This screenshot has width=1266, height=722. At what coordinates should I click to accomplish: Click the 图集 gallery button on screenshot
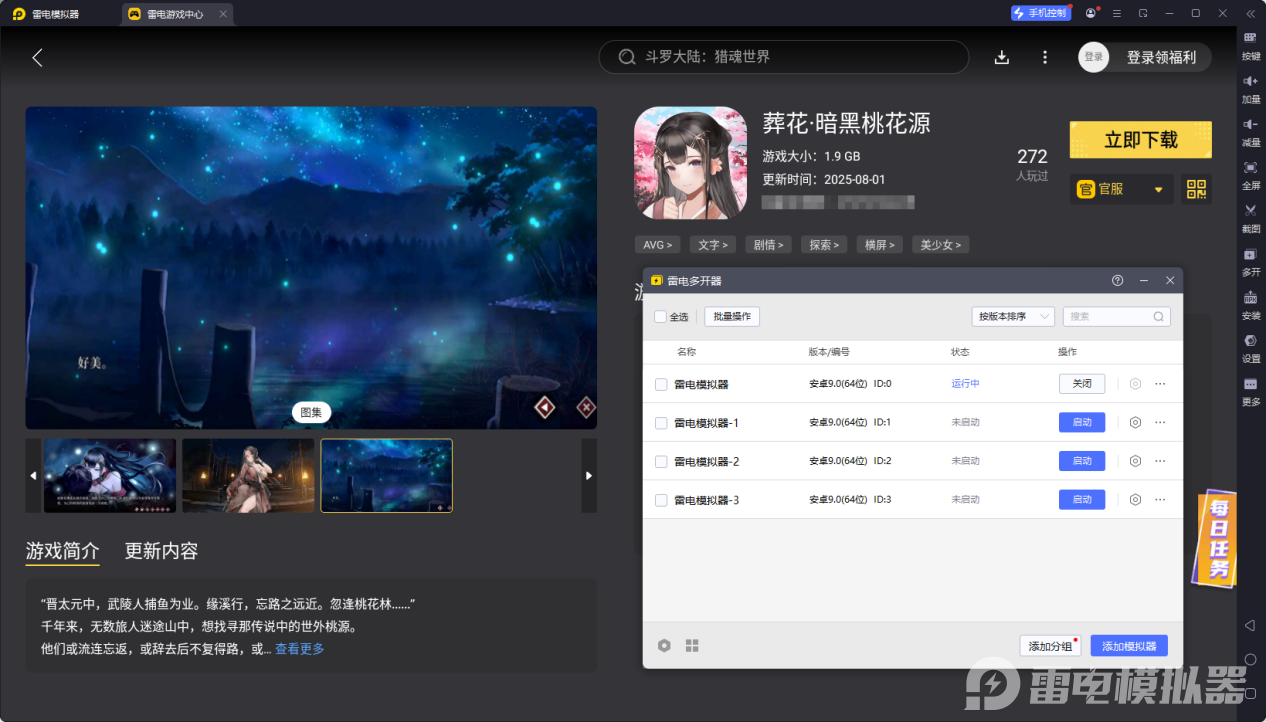coord(311,412)
